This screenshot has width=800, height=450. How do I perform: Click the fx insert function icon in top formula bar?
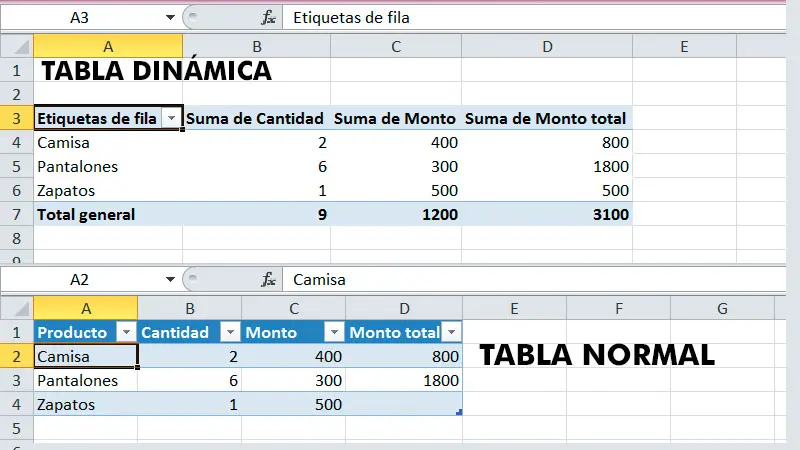pyautogui.click(x=268, y=18)
